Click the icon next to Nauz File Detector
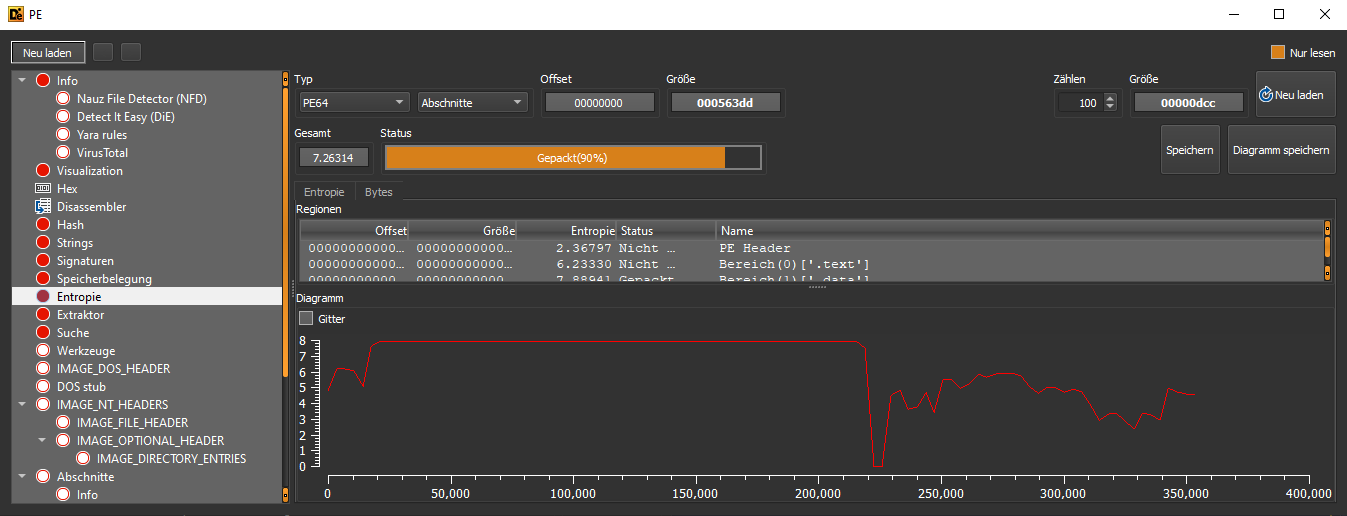 point(63,99)
